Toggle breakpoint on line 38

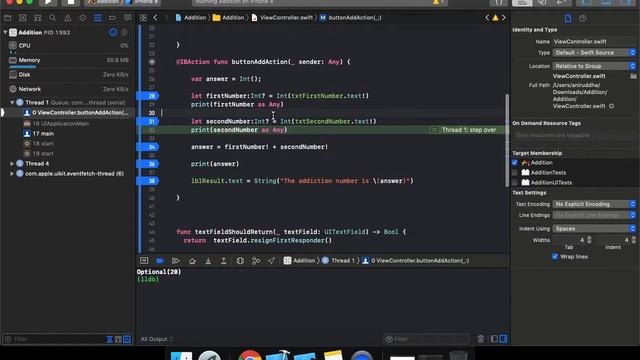point(148,181)
